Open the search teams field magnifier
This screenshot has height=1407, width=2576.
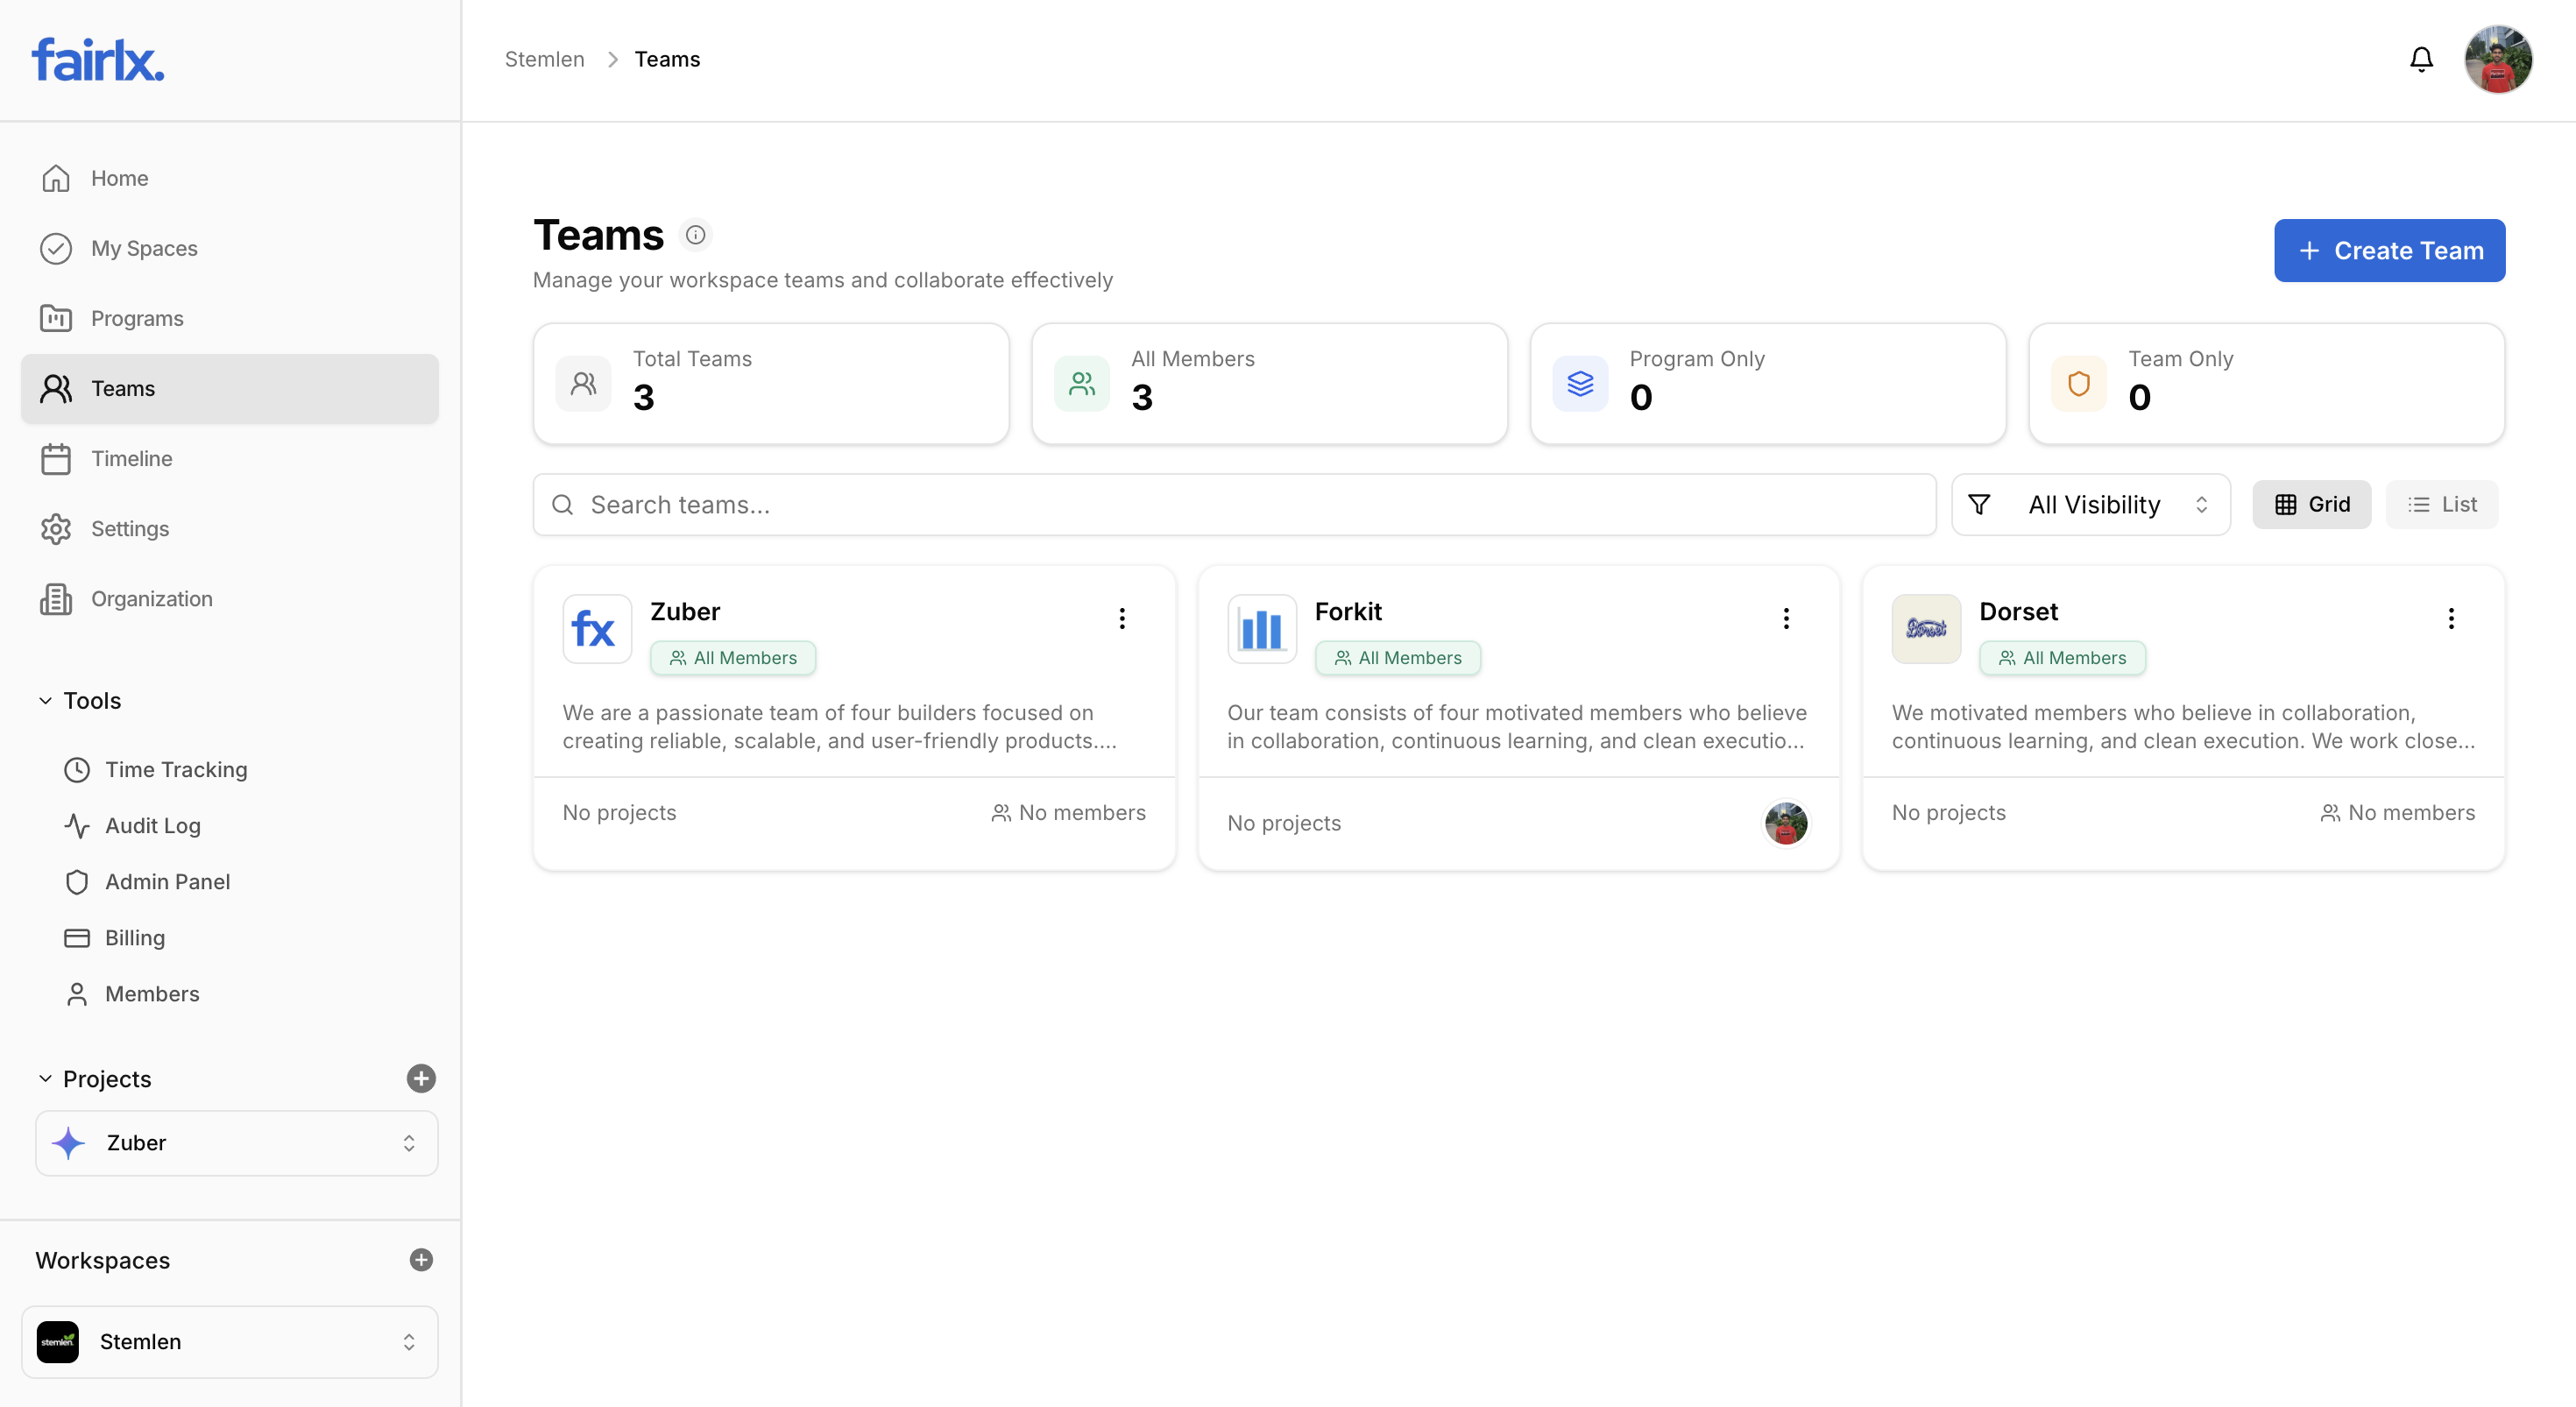[x=563, y=505]
